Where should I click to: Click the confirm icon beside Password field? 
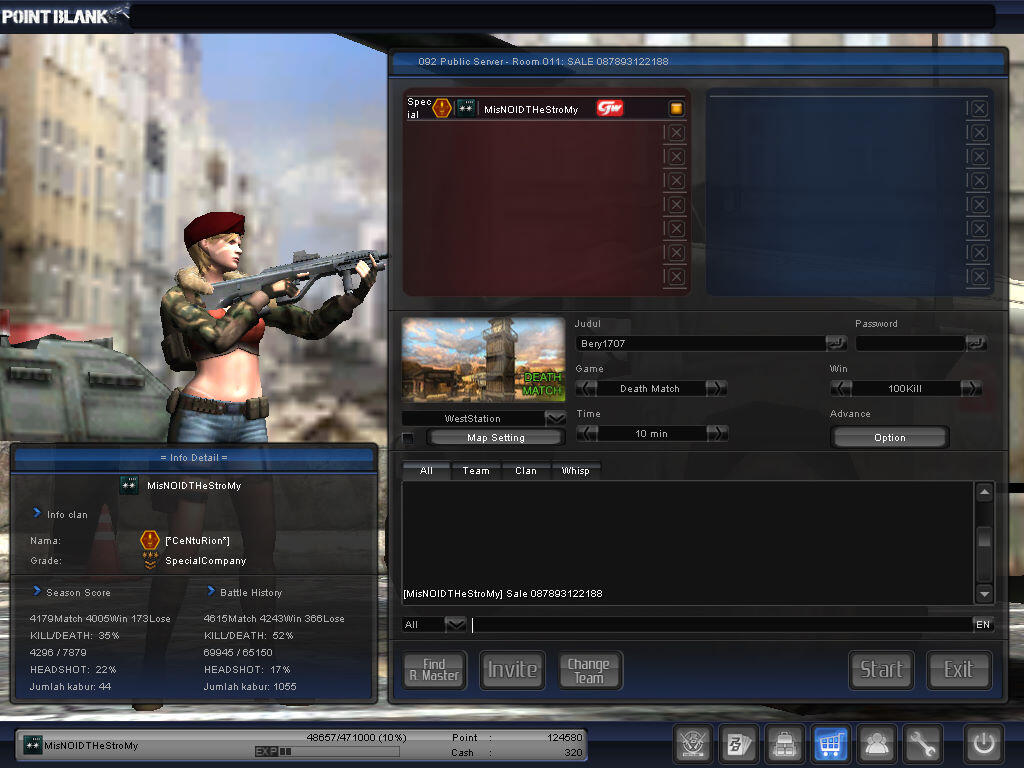pos(976,344)
